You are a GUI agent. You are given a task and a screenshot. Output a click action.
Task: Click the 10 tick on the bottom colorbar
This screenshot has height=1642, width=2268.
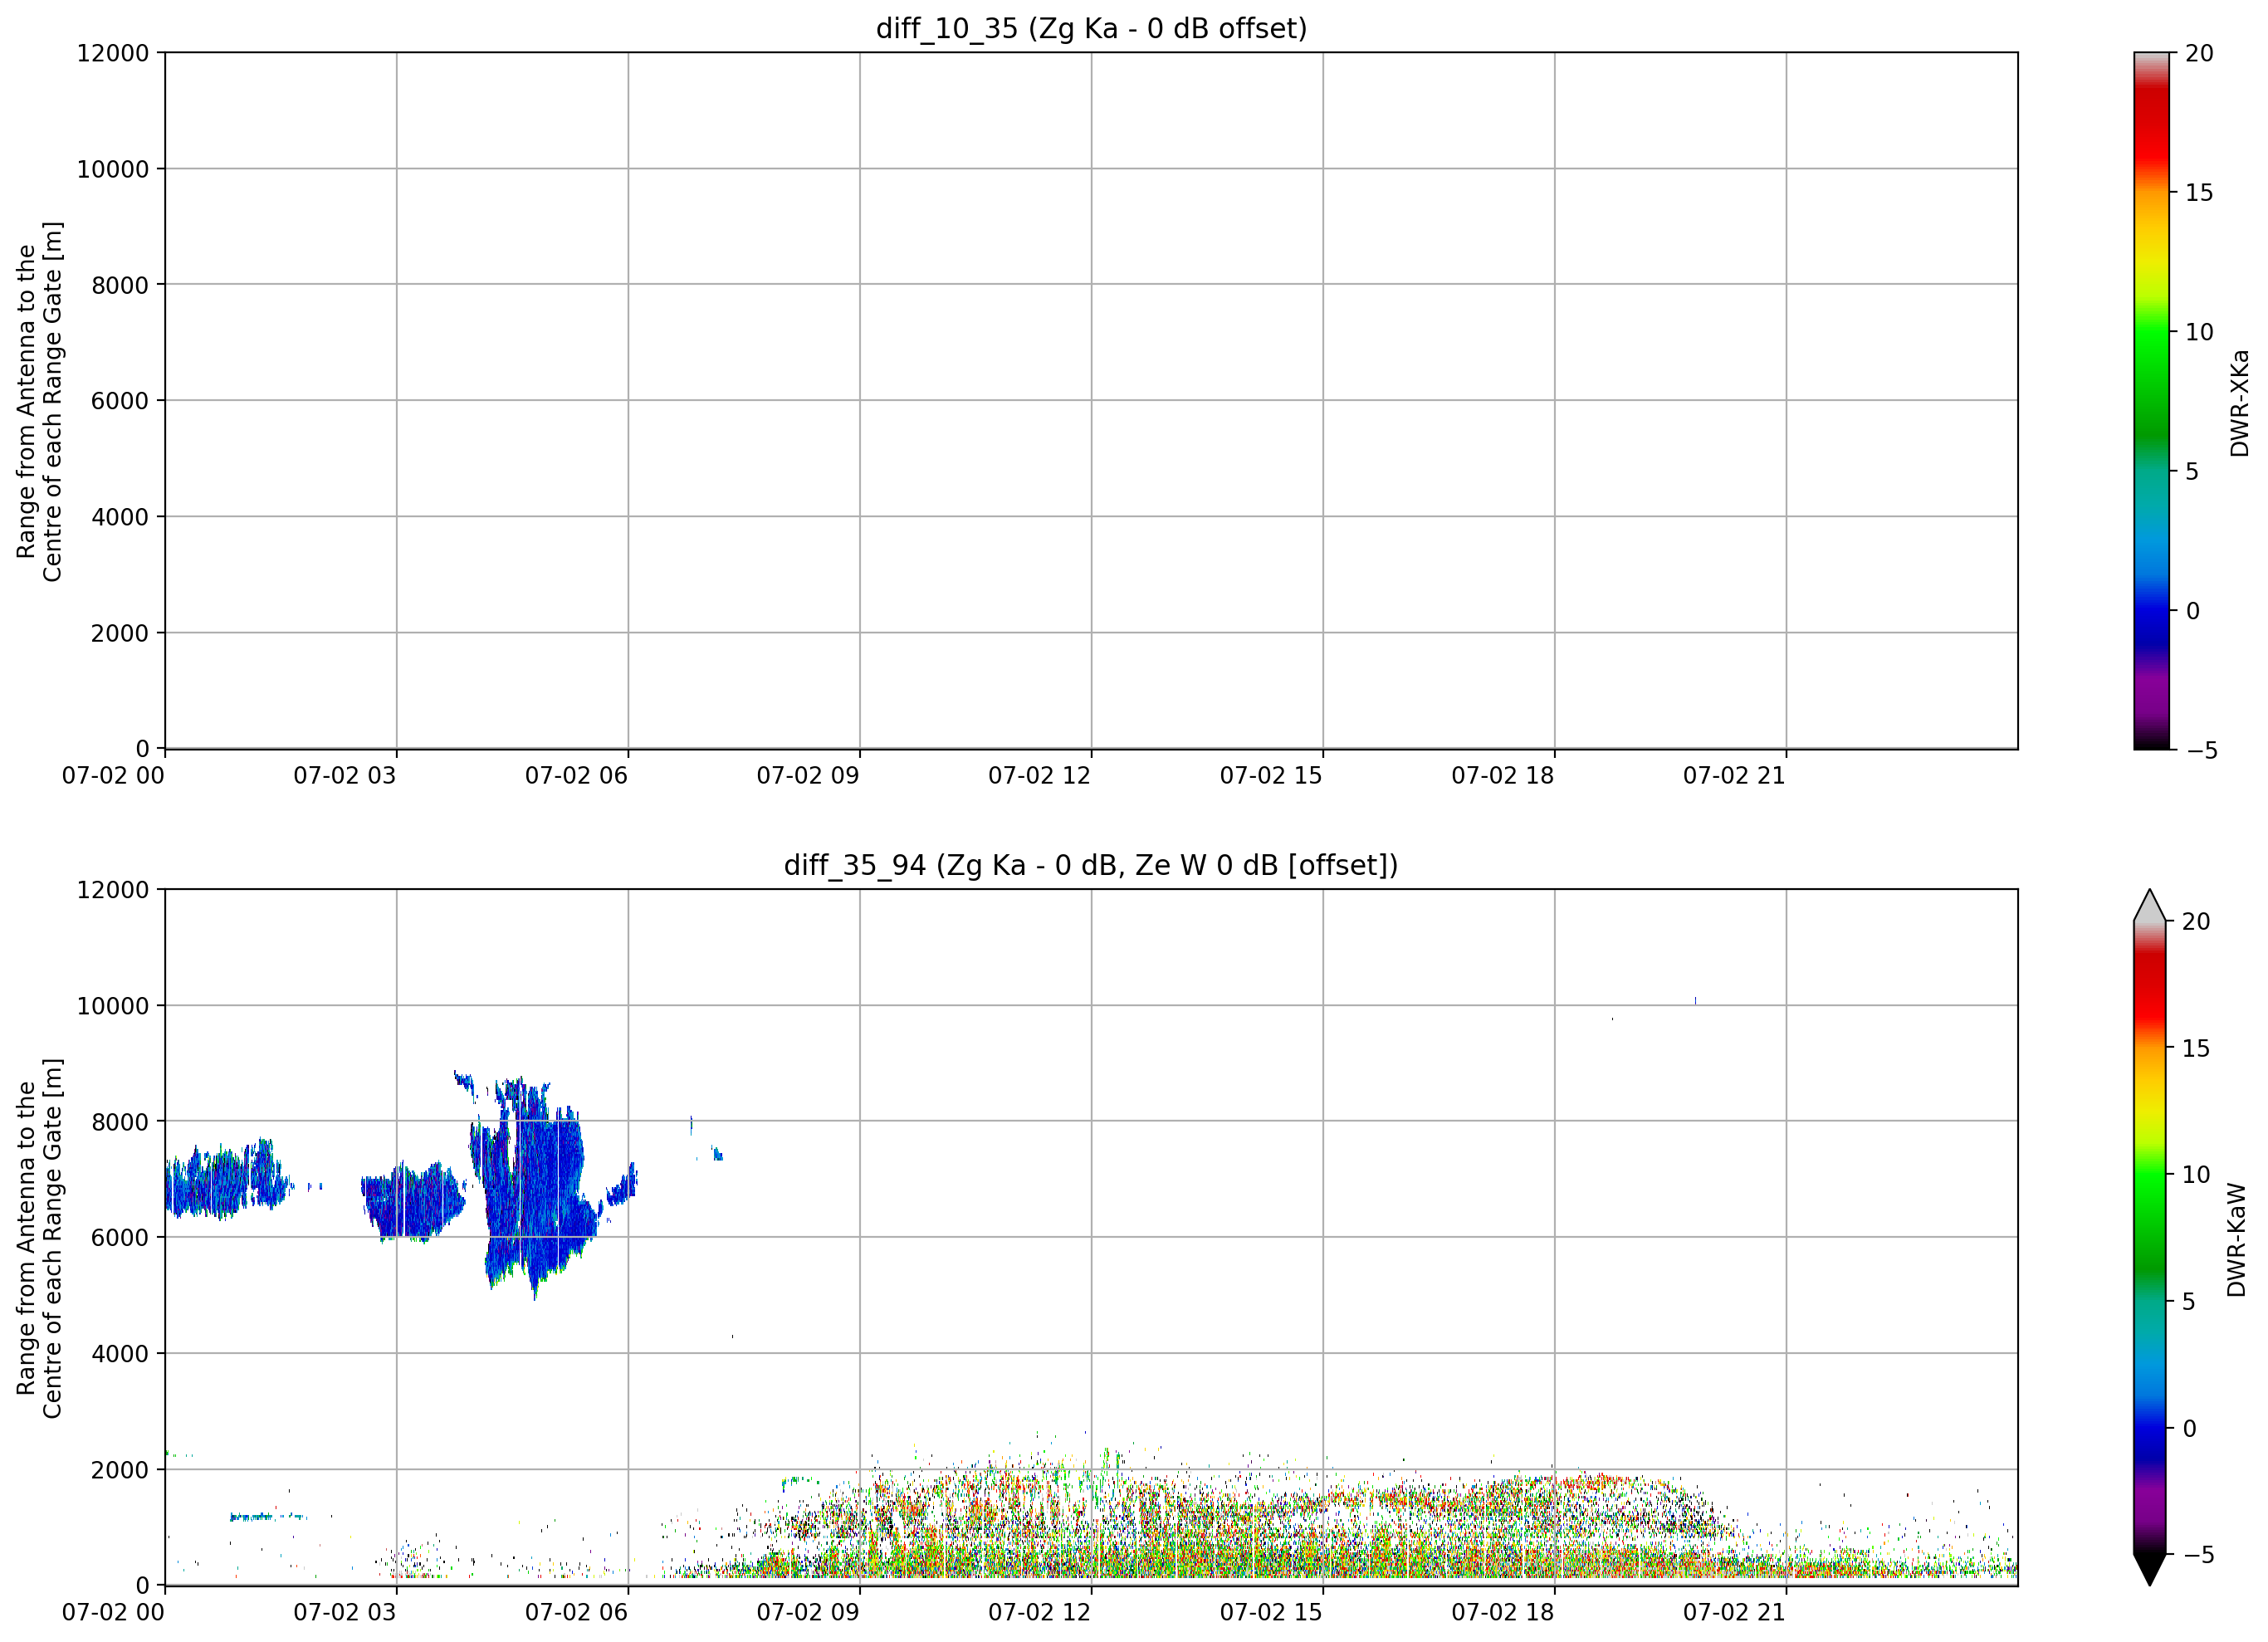2196,1175
